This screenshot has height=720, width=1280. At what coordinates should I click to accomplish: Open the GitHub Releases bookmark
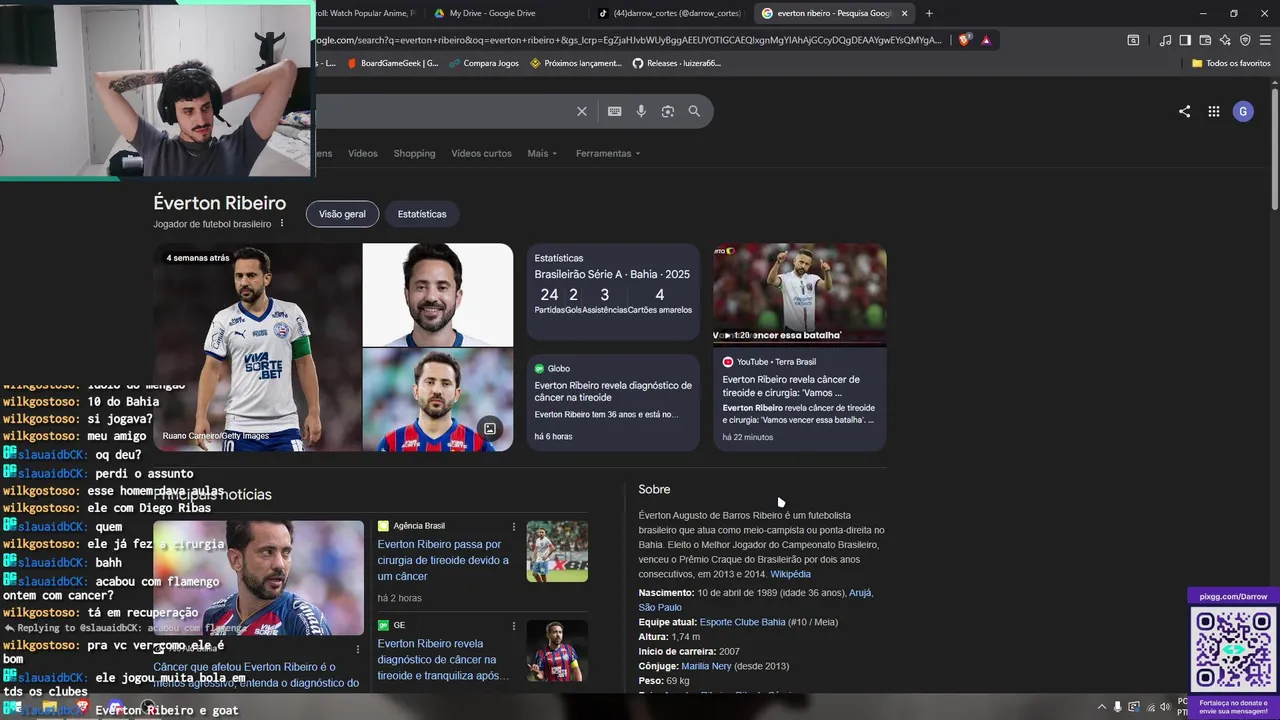[x=676, y=63]
